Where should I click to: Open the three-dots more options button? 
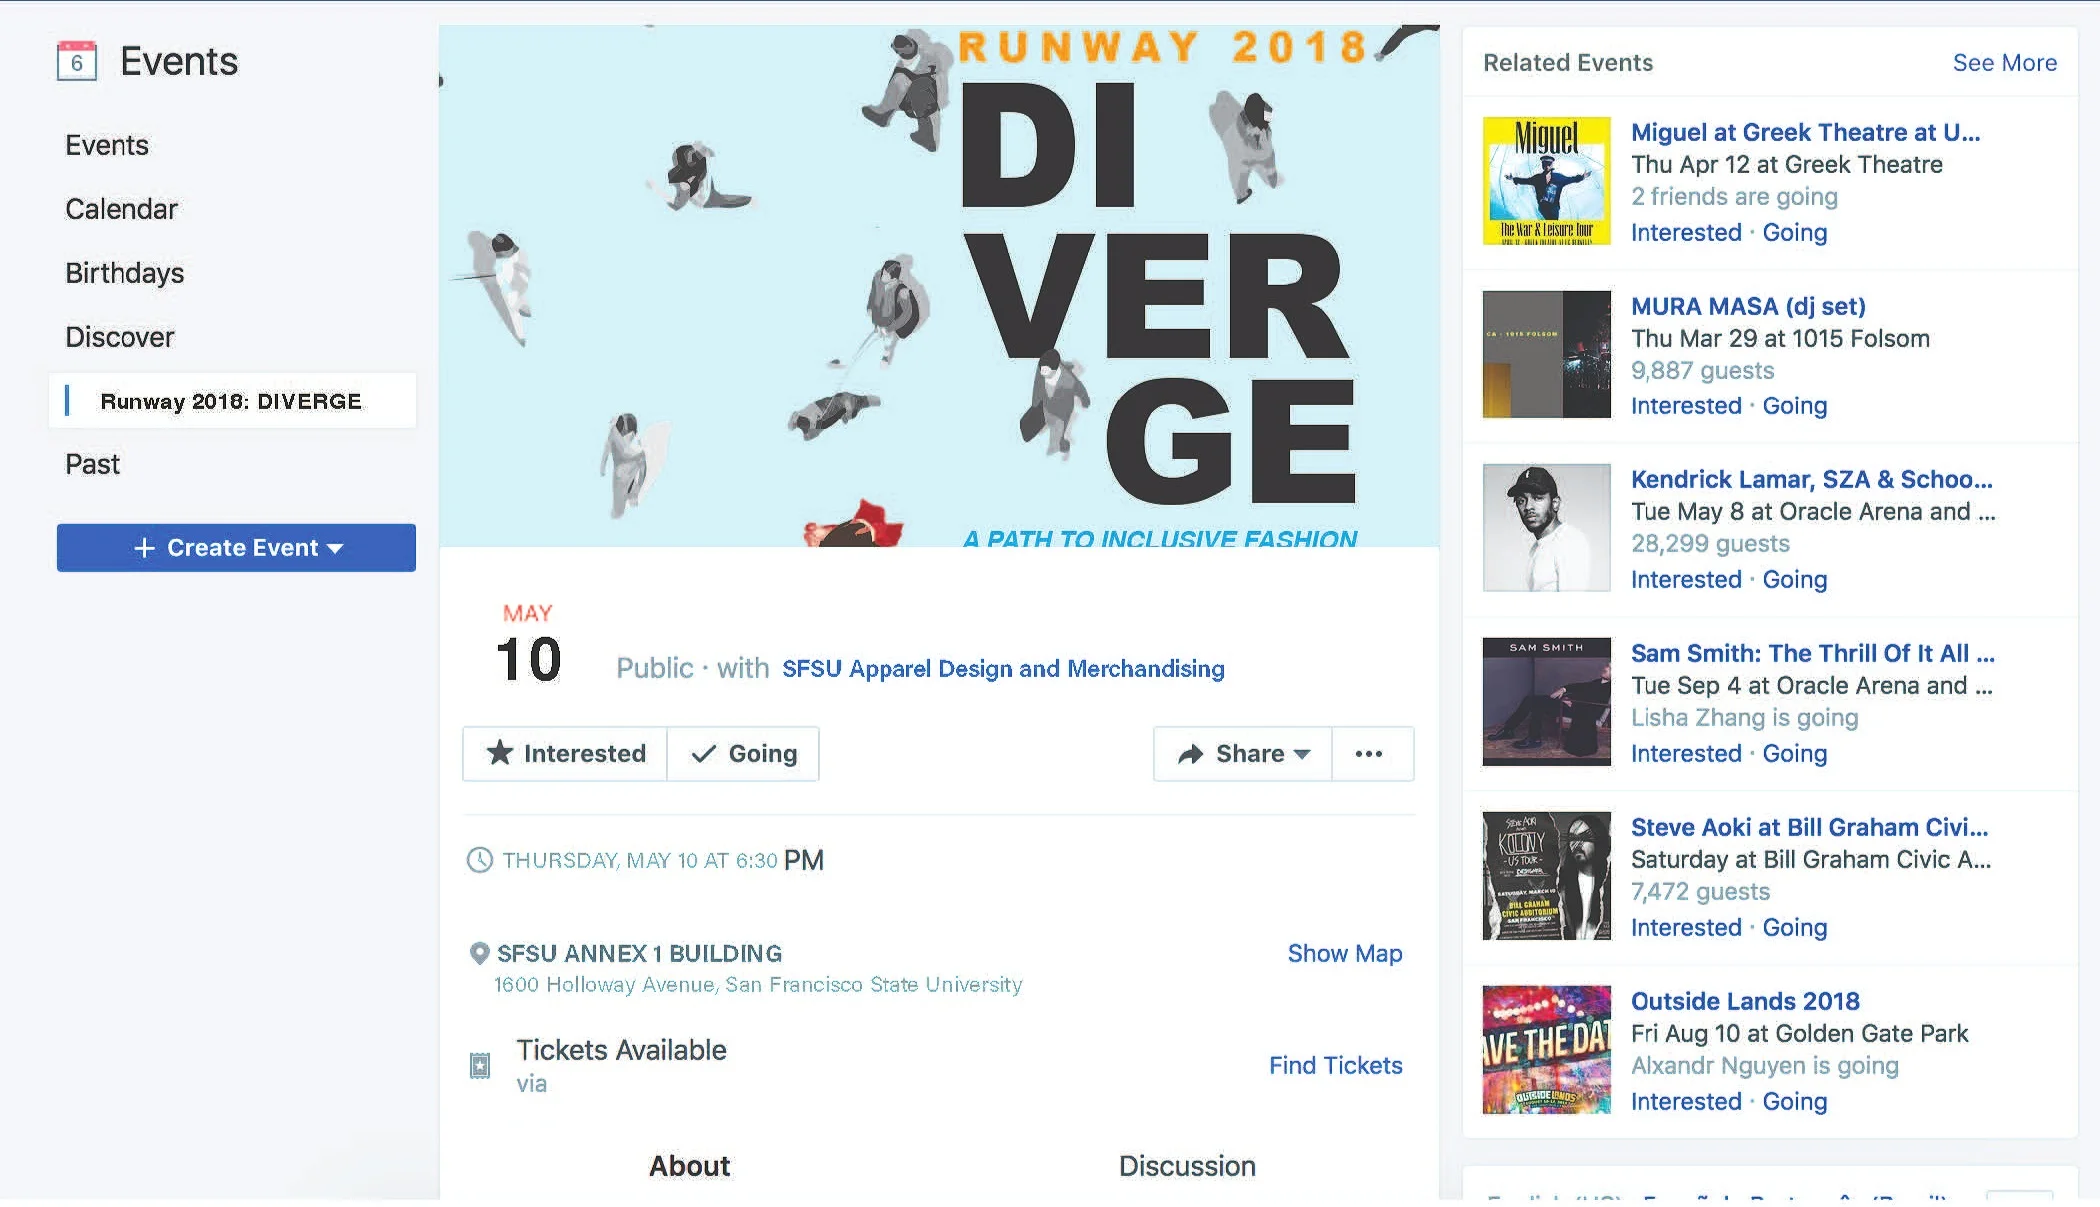click(x=1369, y=754)
